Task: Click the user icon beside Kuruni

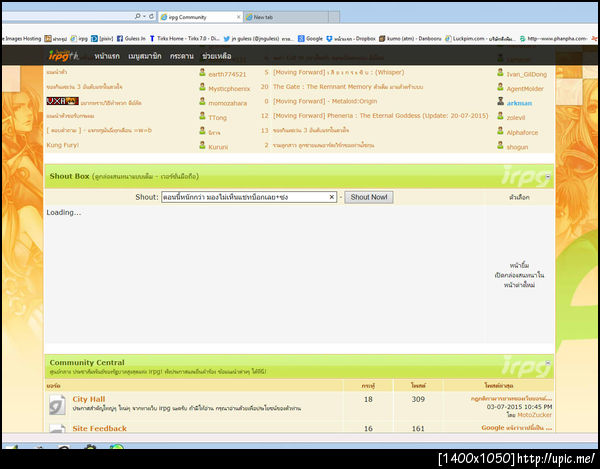Action: (x=202, y=145)
